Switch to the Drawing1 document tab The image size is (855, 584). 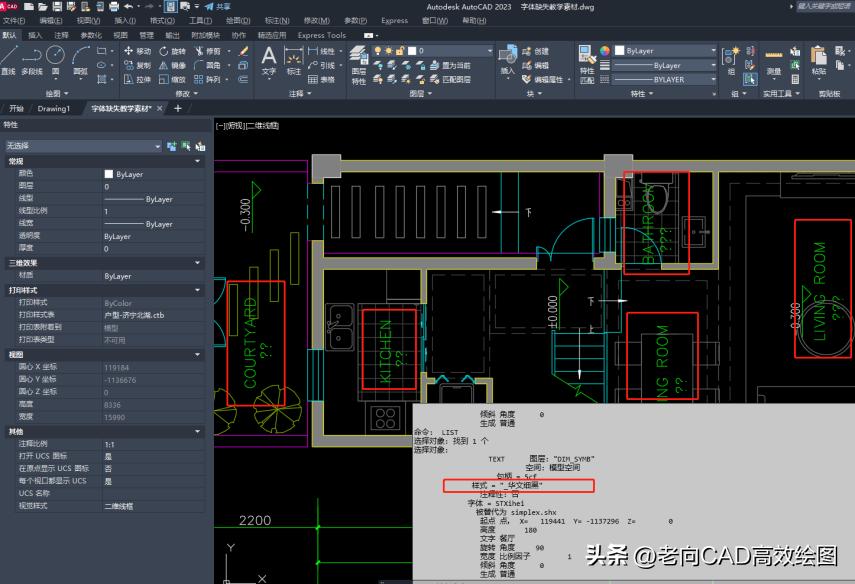[x=54, y=109]
